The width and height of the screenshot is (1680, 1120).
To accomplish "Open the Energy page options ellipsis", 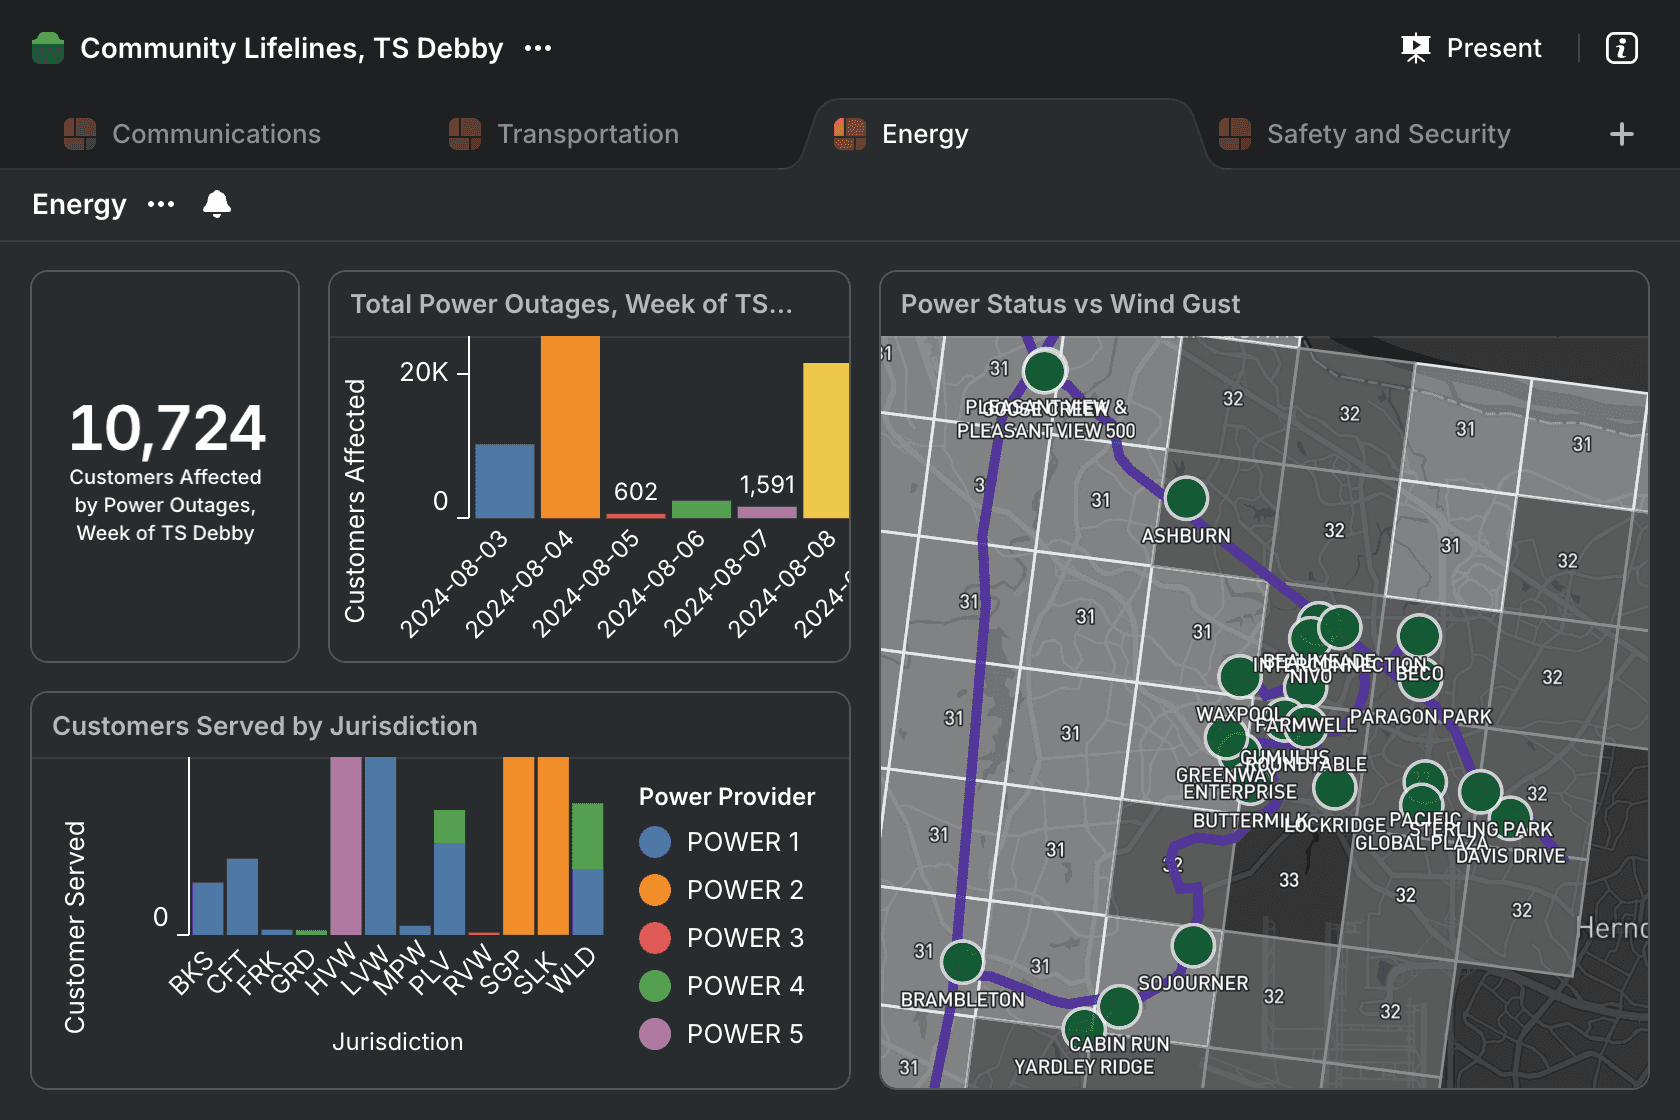I will (161, 204).
